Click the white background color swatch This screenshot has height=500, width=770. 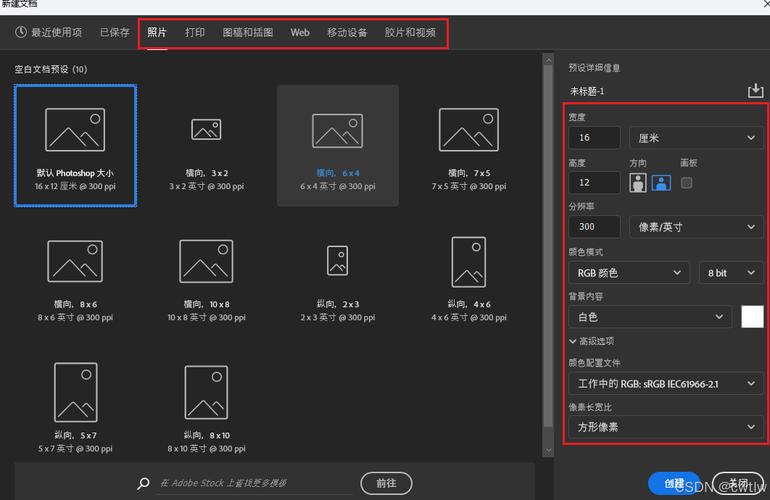(752, 317)
